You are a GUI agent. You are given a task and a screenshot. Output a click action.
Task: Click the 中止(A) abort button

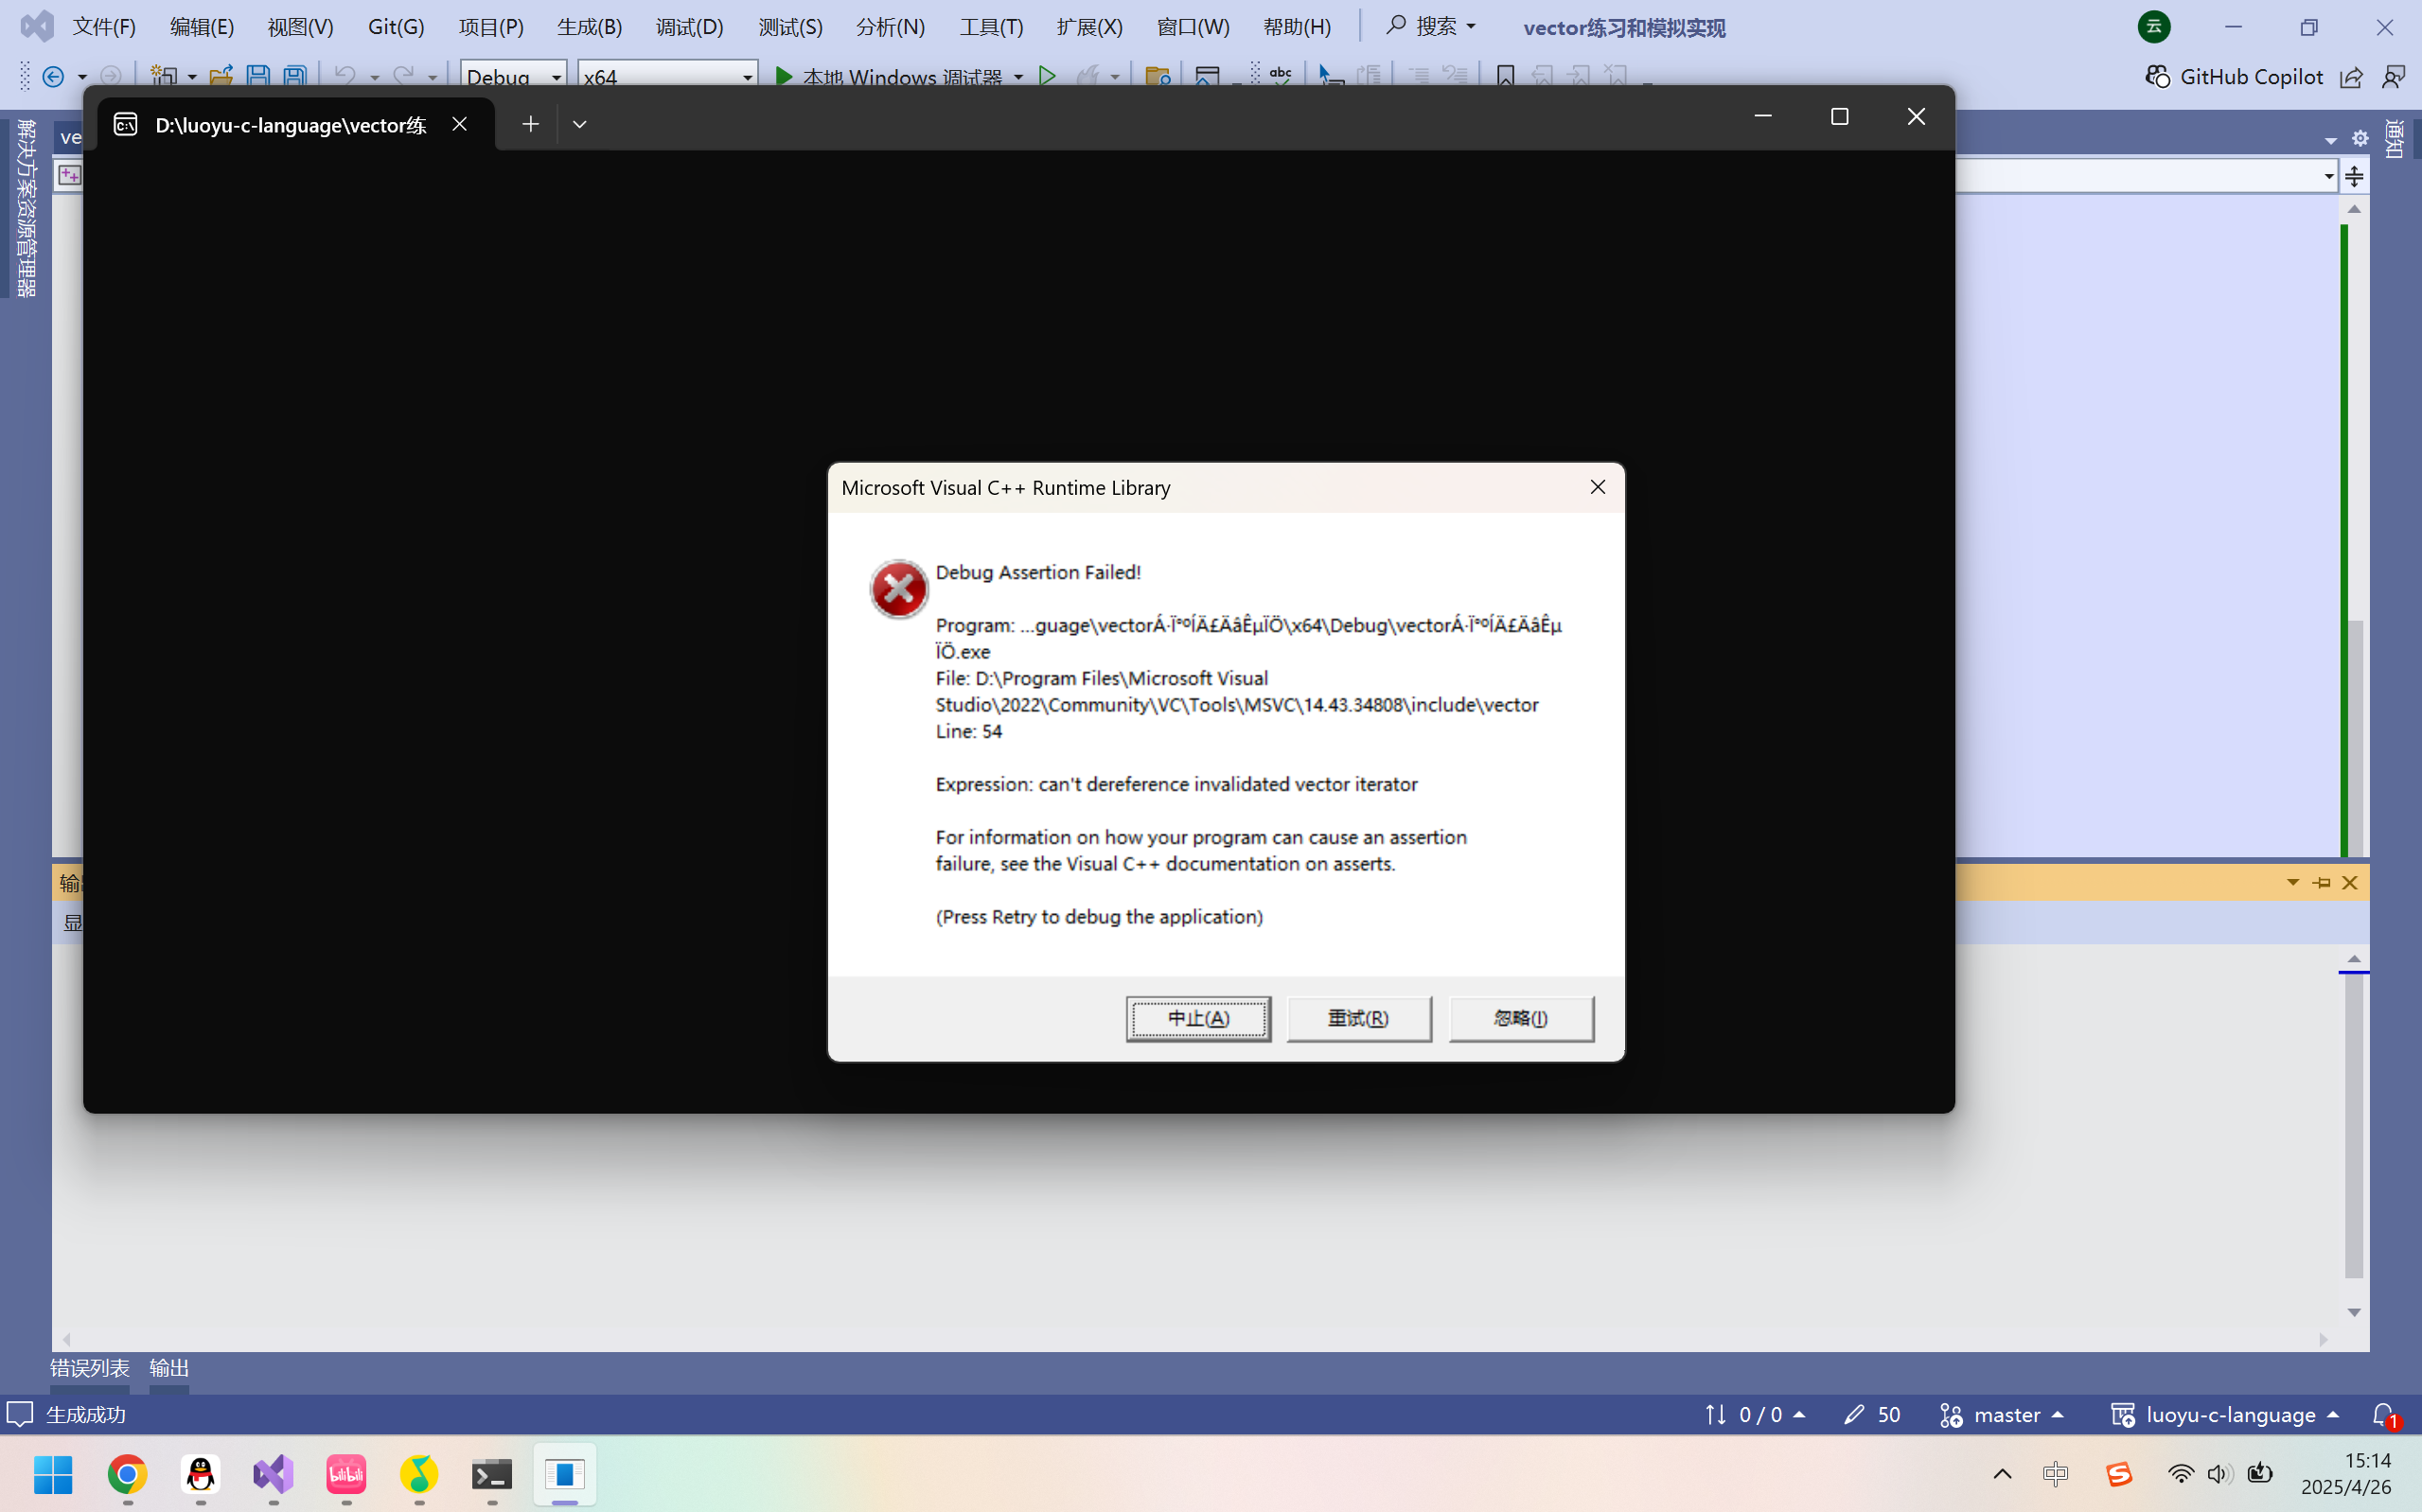click(x=1198, y=1018)
